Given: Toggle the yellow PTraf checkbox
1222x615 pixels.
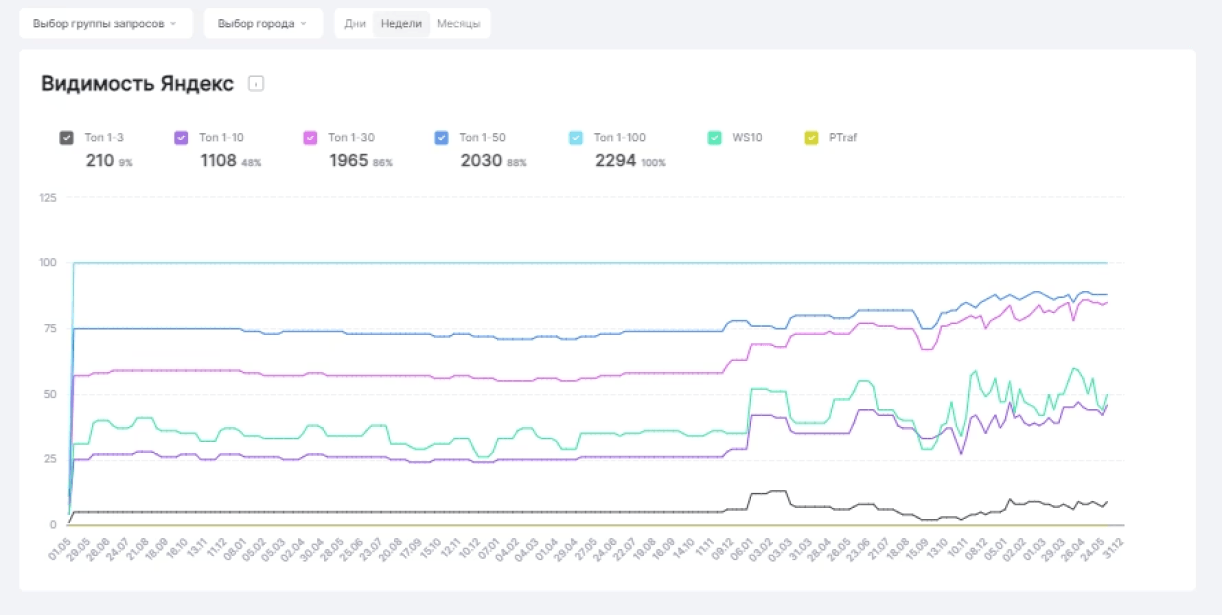Looking at the screenshot, I should pos(811,138).
